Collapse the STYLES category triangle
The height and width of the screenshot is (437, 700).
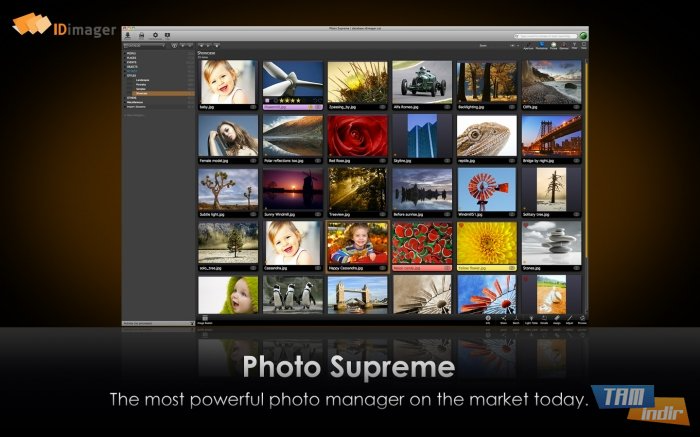click(x=125, y=76)
